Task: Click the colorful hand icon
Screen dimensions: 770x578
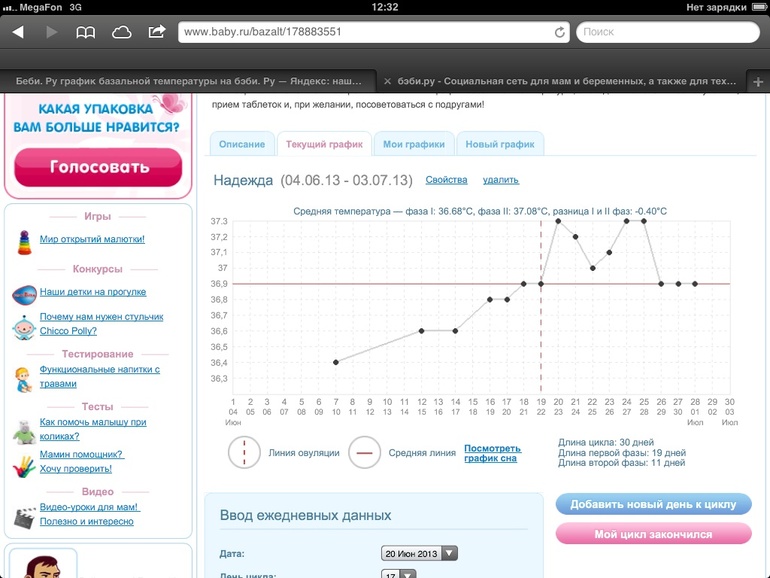Action: (24, 465)
